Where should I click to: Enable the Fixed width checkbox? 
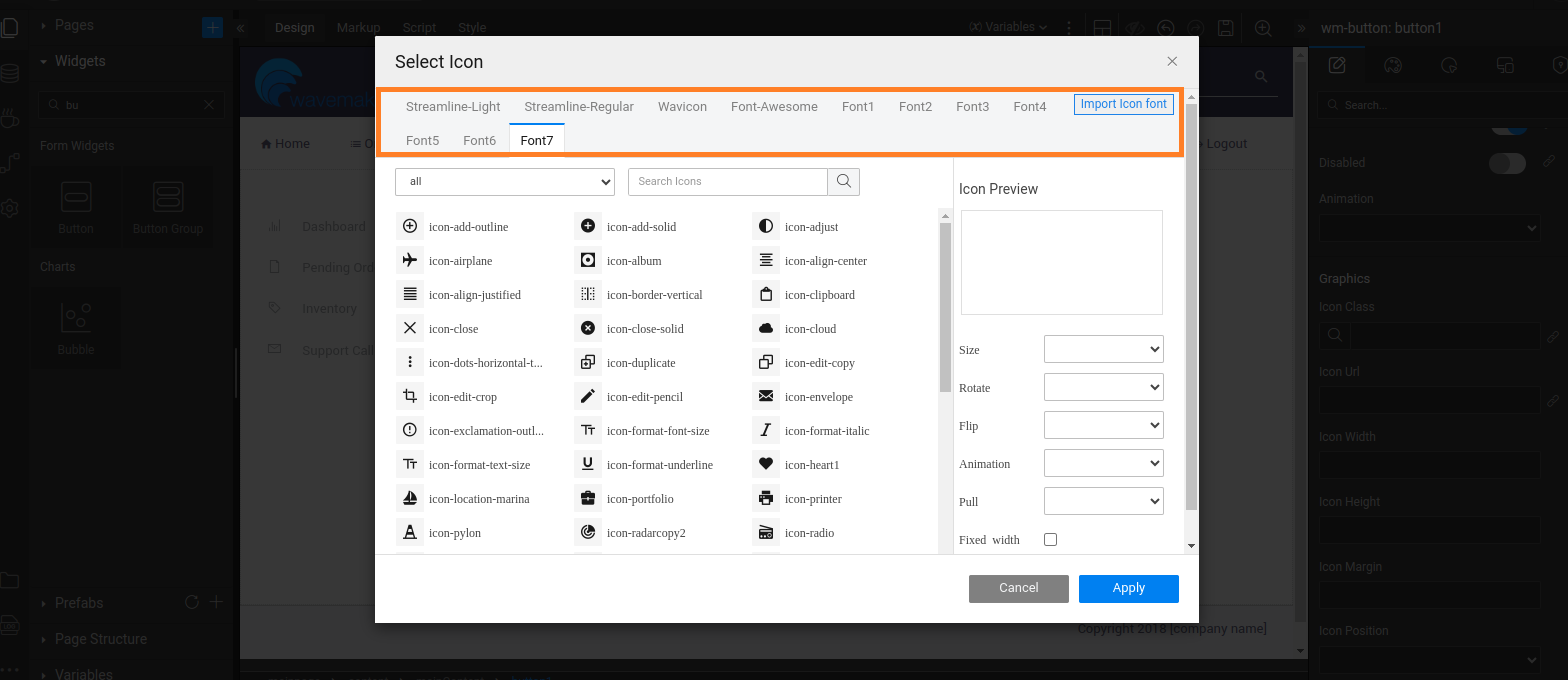(1050, 540)
